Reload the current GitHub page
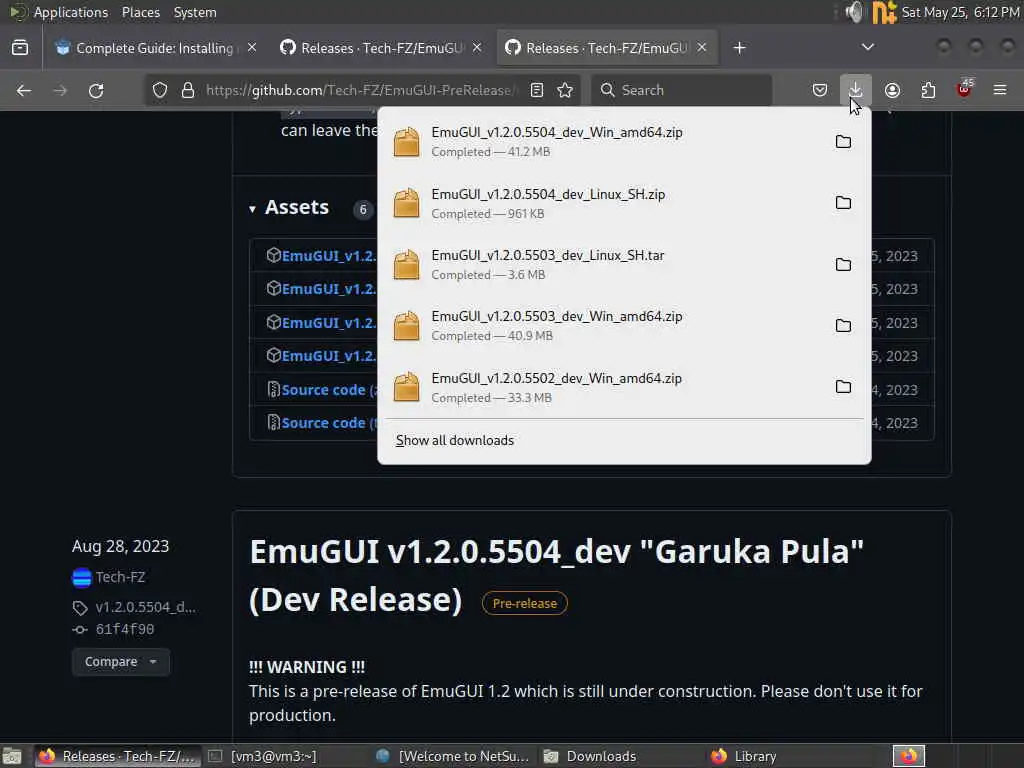Viewport: 1024px width, 768px height. tap(96, 90)
